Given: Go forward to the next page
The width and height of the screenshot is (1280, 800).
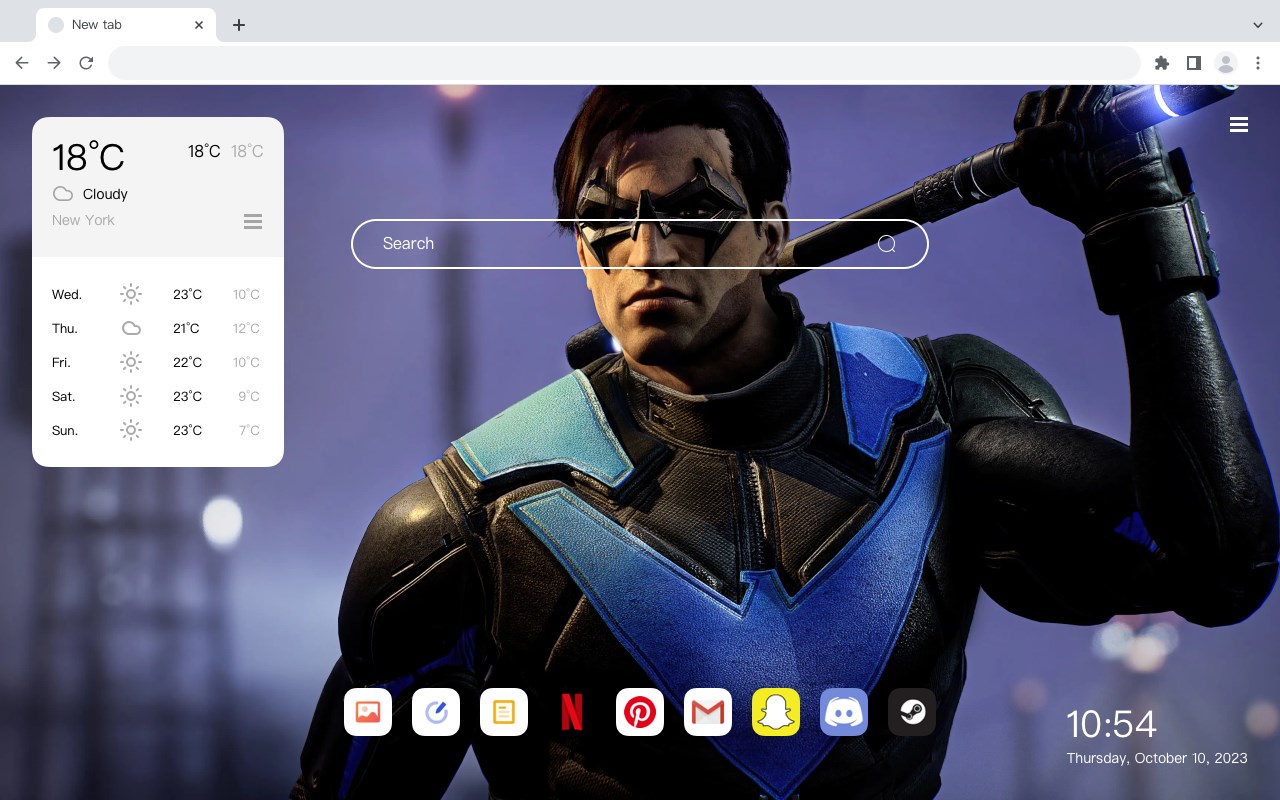Looking at the screenshot, I should pyautogui.click(x=54, y=63).
